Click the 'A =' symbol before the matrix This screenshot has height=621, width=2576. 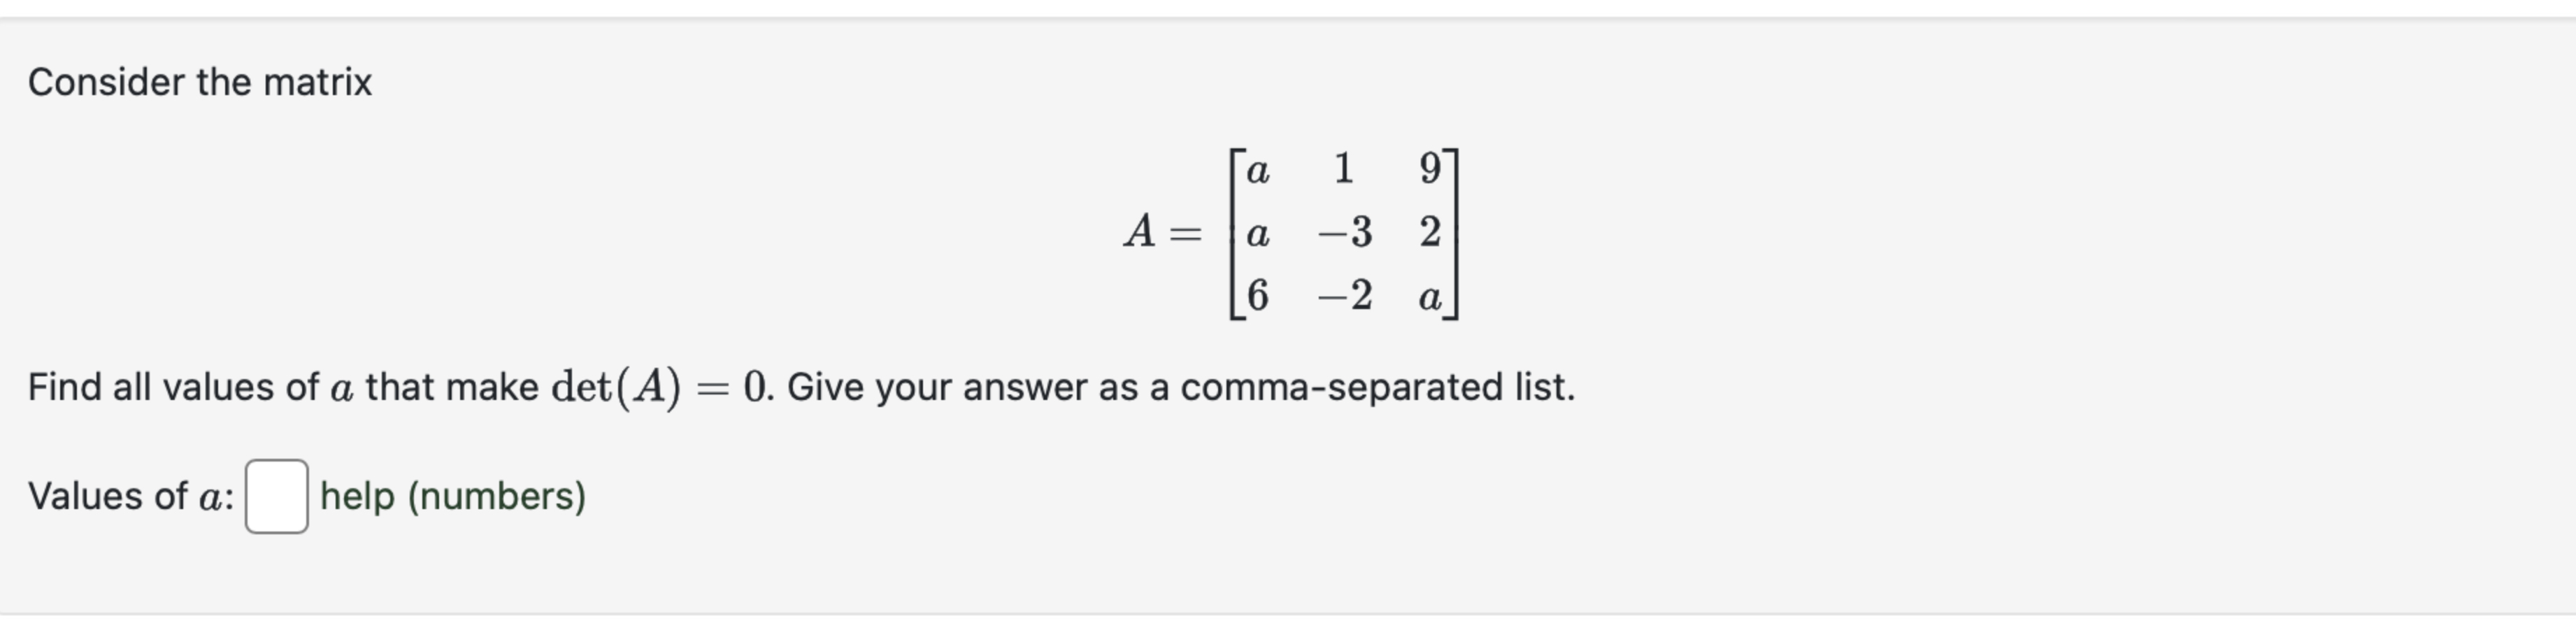click(x=1163, y=232)
